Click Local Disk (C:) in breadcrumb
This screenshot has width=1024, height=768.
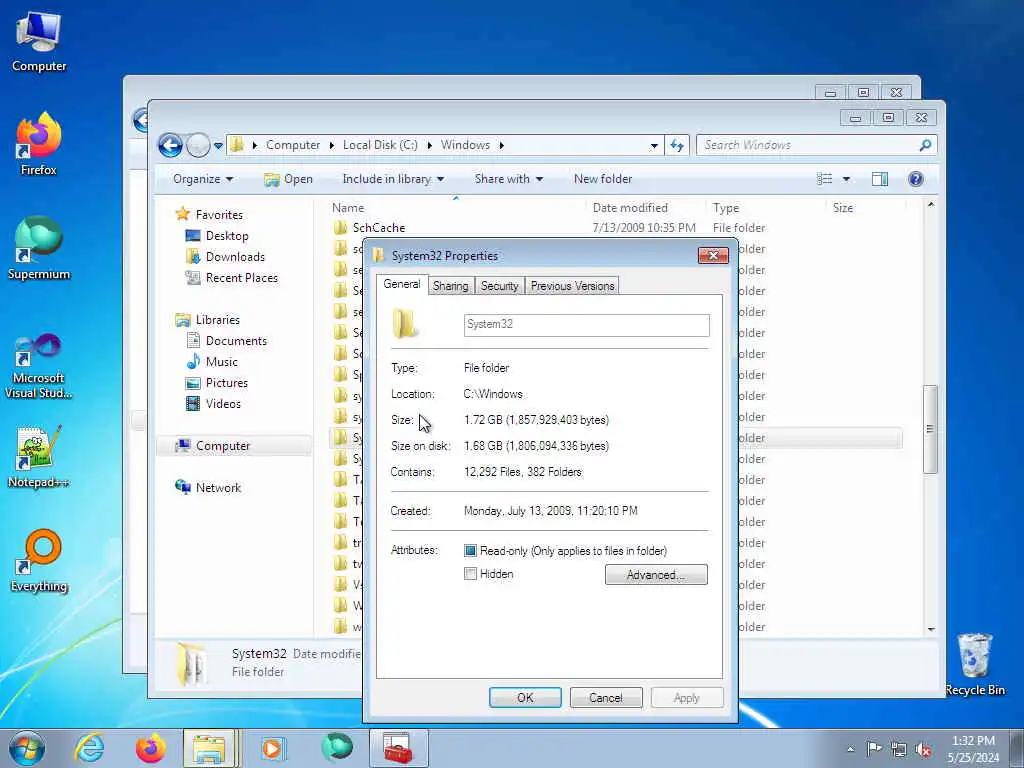(x=380, y=145)
